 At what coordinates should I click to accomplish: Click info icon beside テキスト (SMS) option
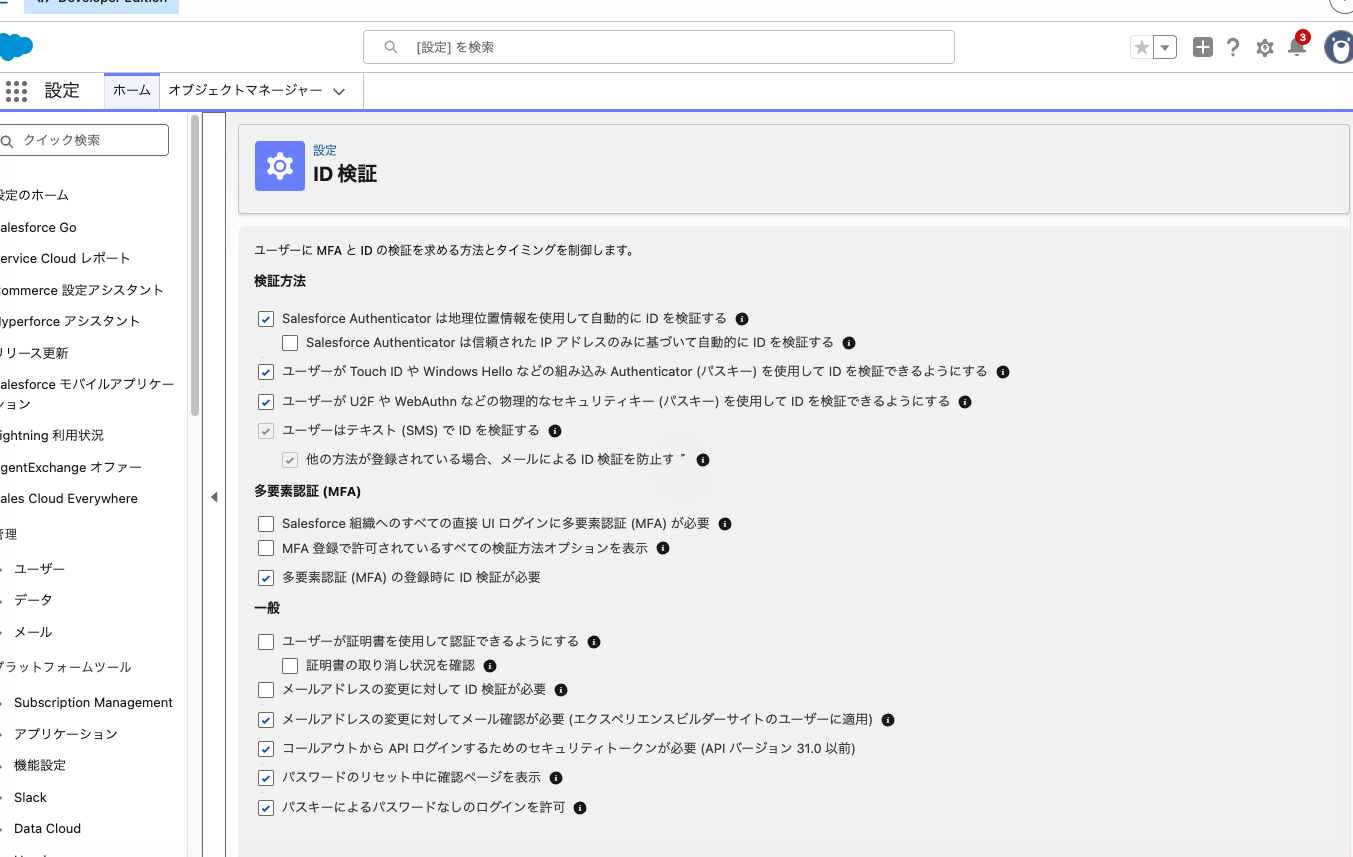point(555,431)
